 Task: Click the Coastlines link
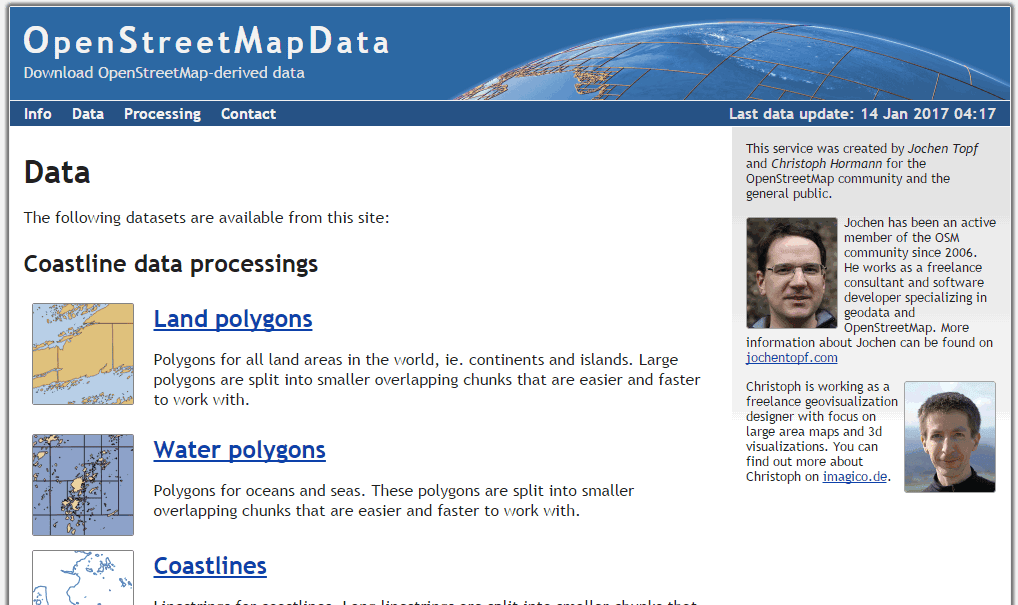coord(210,566)
